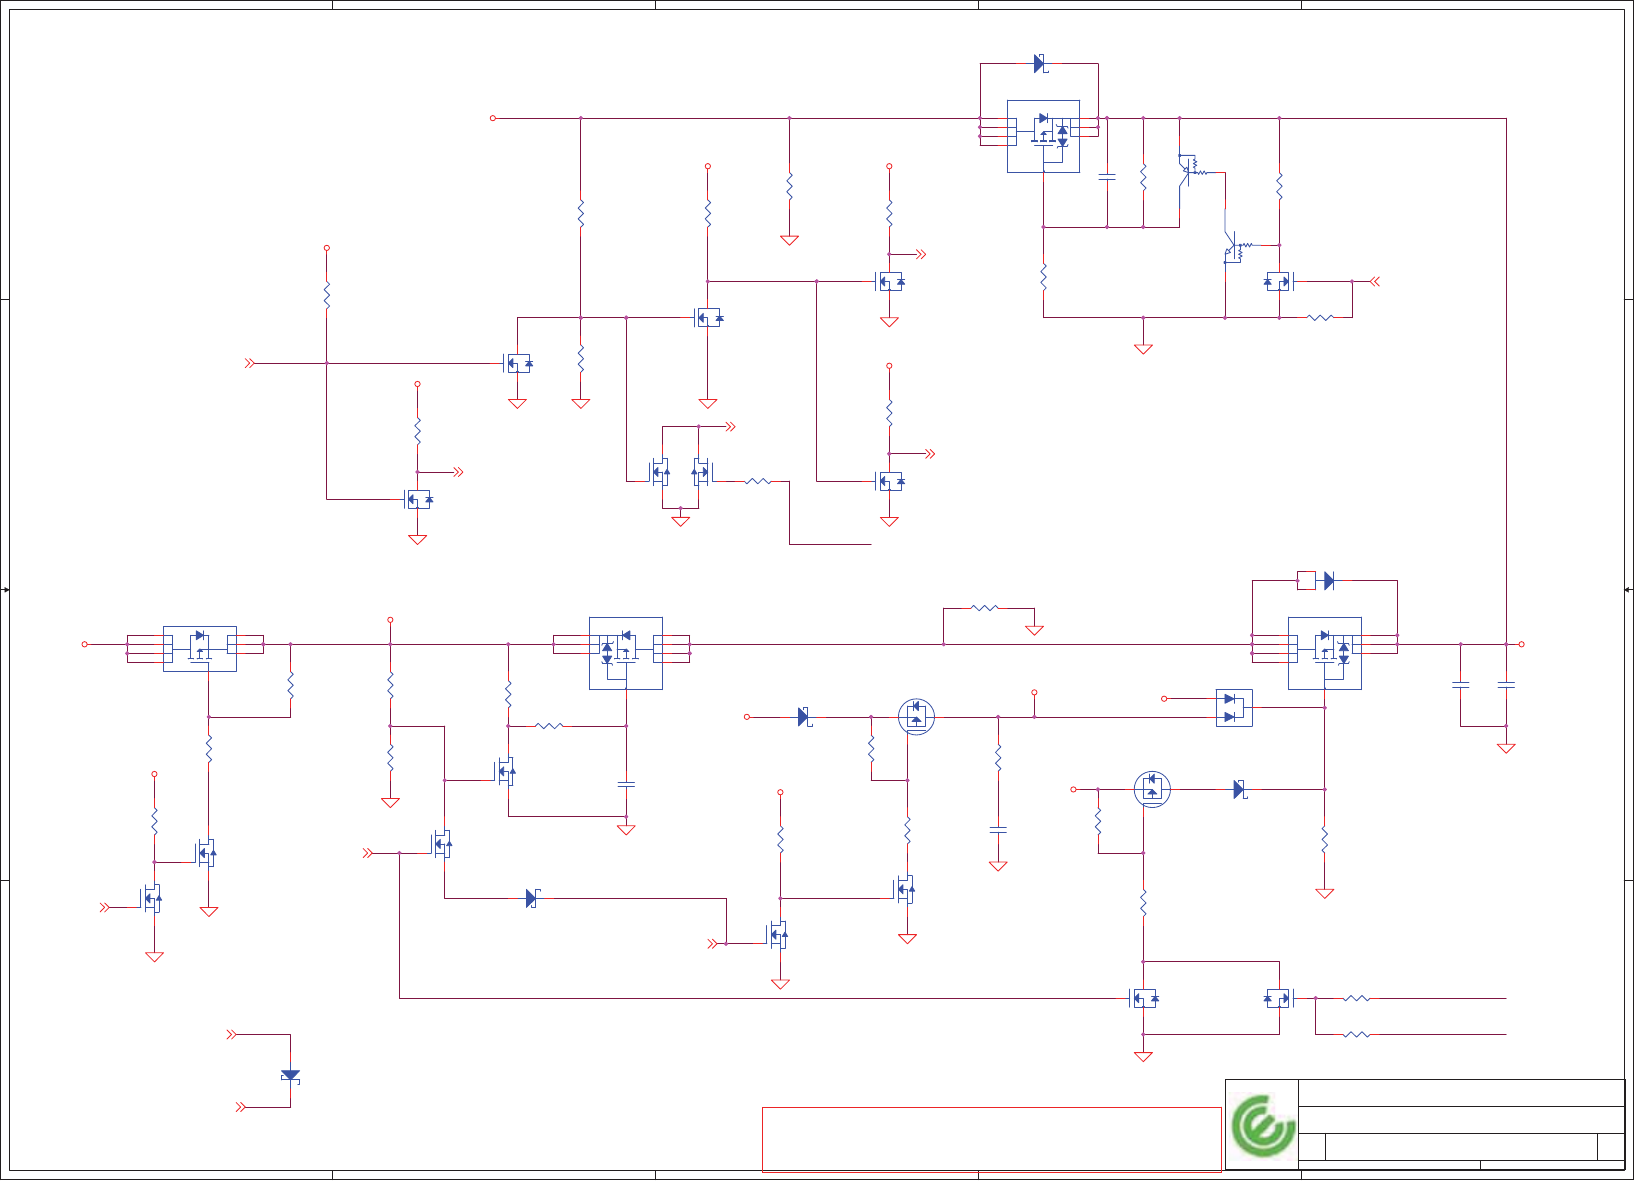1634x1181 pixels.
Task: Click the small empty square beside a diode
Action: point(1306,580)
